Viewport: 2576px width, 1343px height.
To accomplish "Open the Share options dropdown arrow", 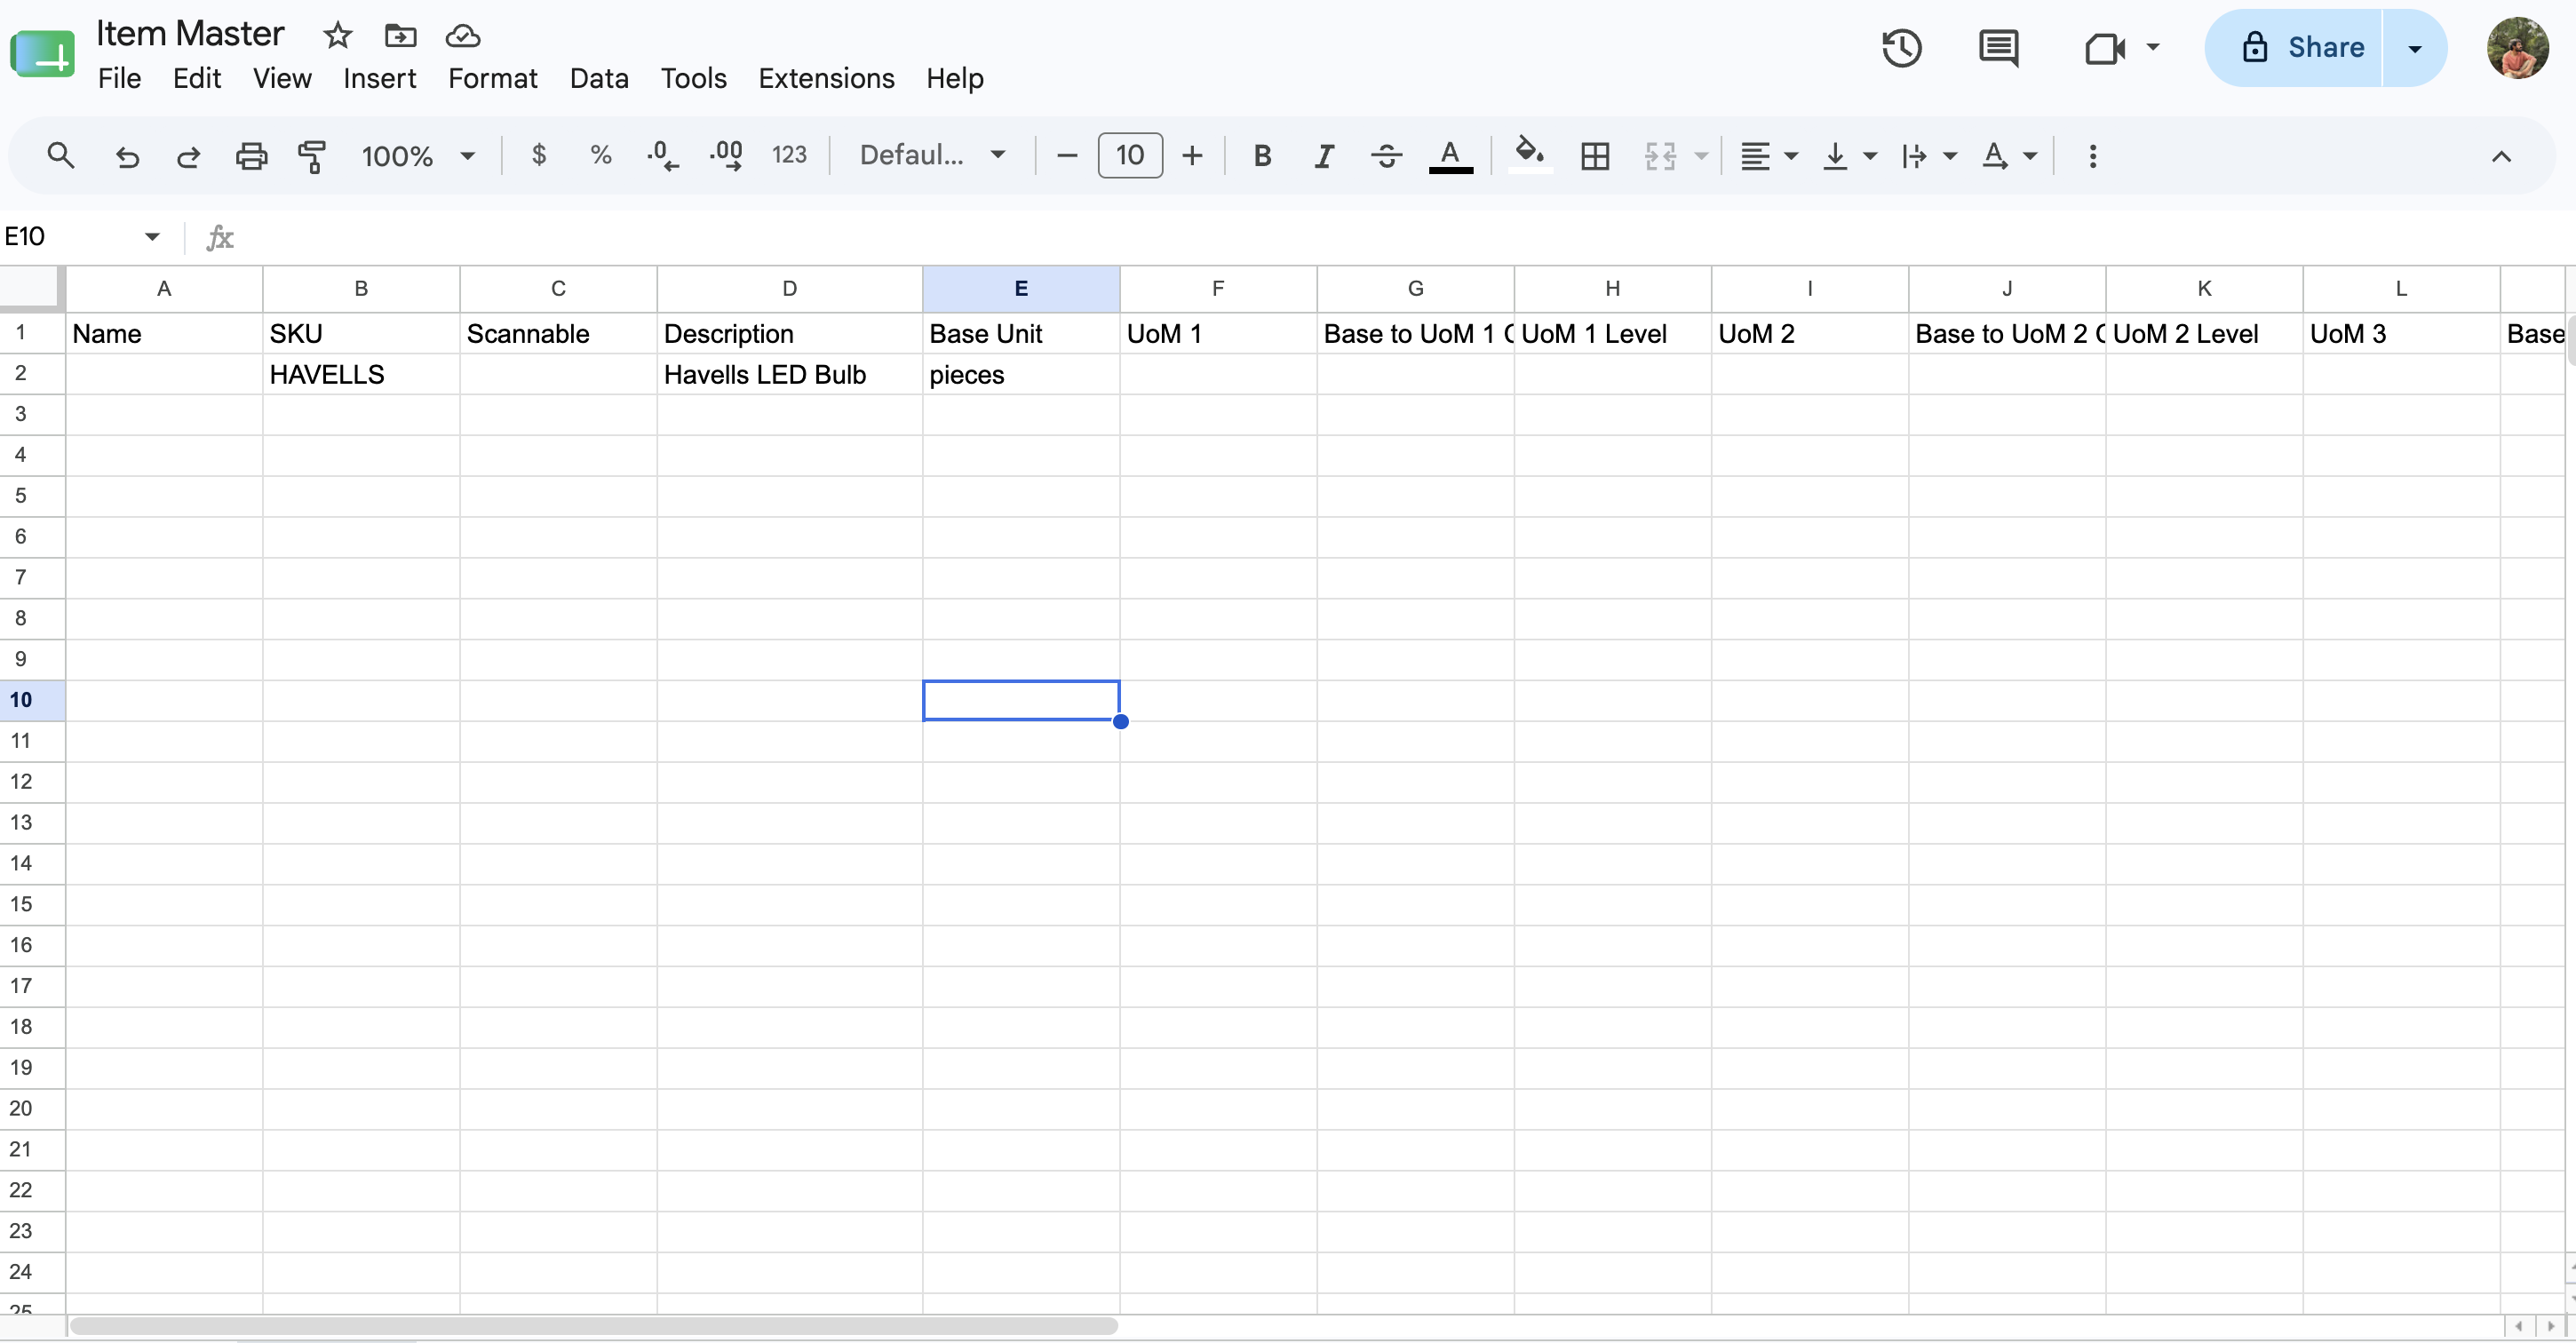I will tap(2414, 48).
